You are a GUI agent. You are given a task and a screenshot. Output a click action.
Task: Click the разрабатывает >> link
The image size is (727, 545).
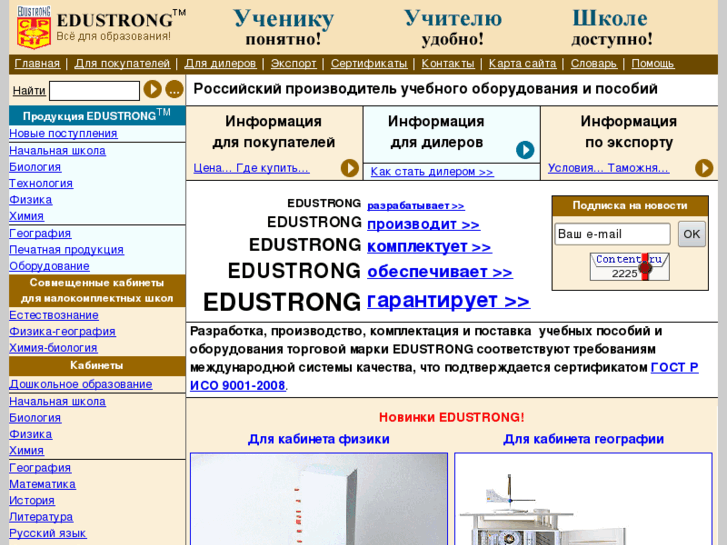(416, 205)
